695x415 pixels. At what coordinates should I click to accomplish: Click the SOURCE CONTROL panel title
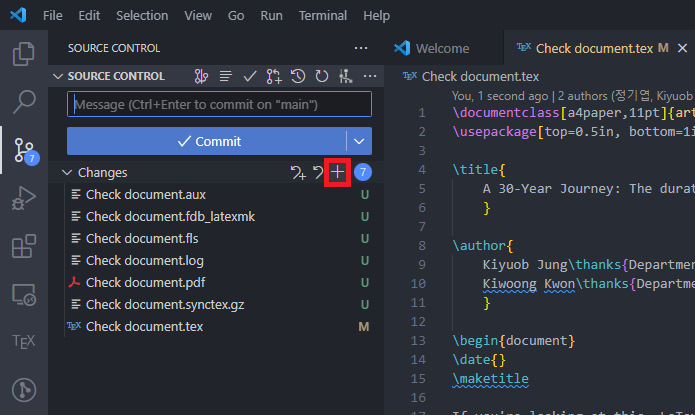pos(113,48)
